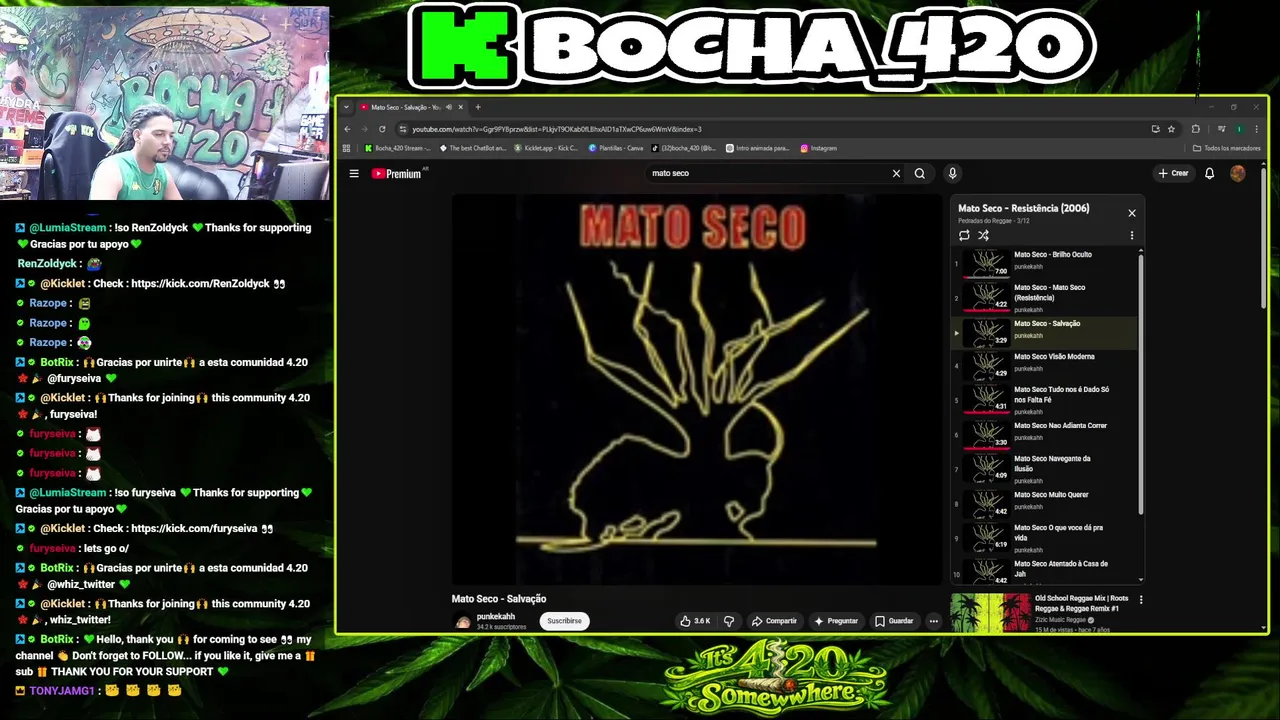This screenshot has height=720, width=1280.
Task: Open playlist three-dot options menu
Action: [1132, 236]
